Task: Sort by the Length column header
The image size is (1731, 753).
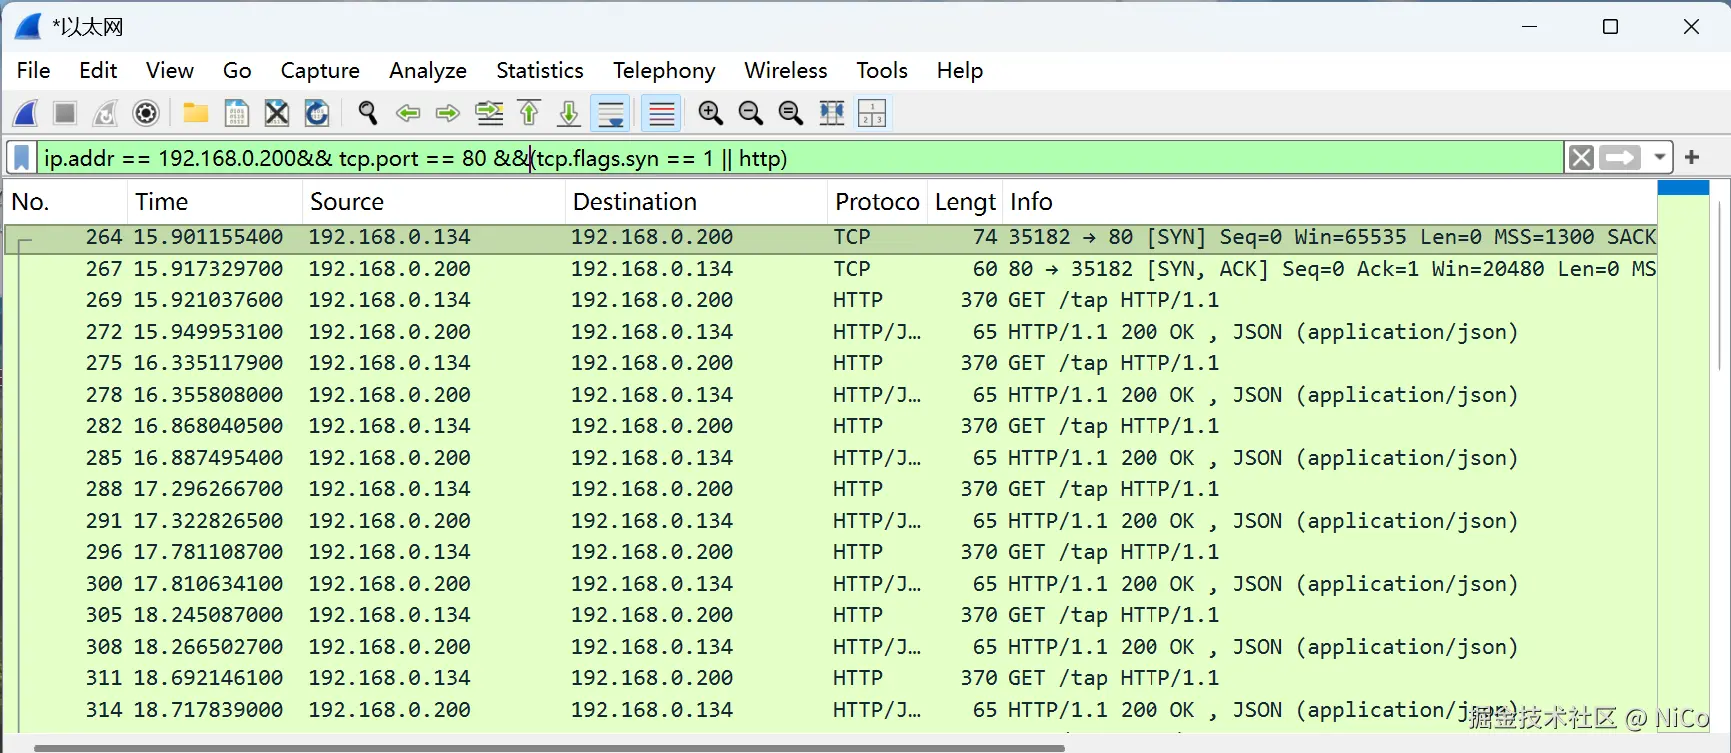Action: 965,202
